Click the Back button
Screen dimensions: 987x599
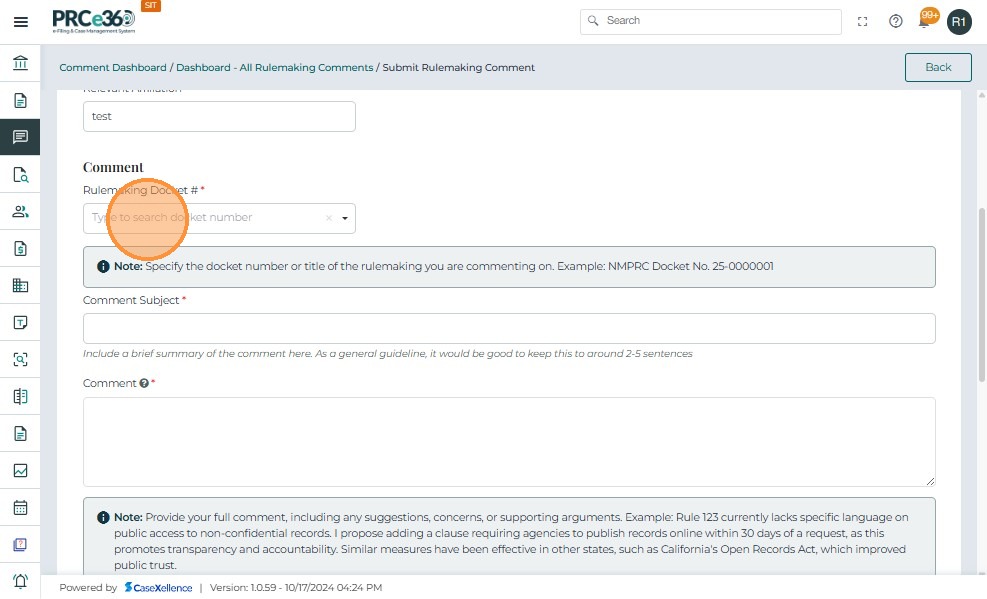938,67
